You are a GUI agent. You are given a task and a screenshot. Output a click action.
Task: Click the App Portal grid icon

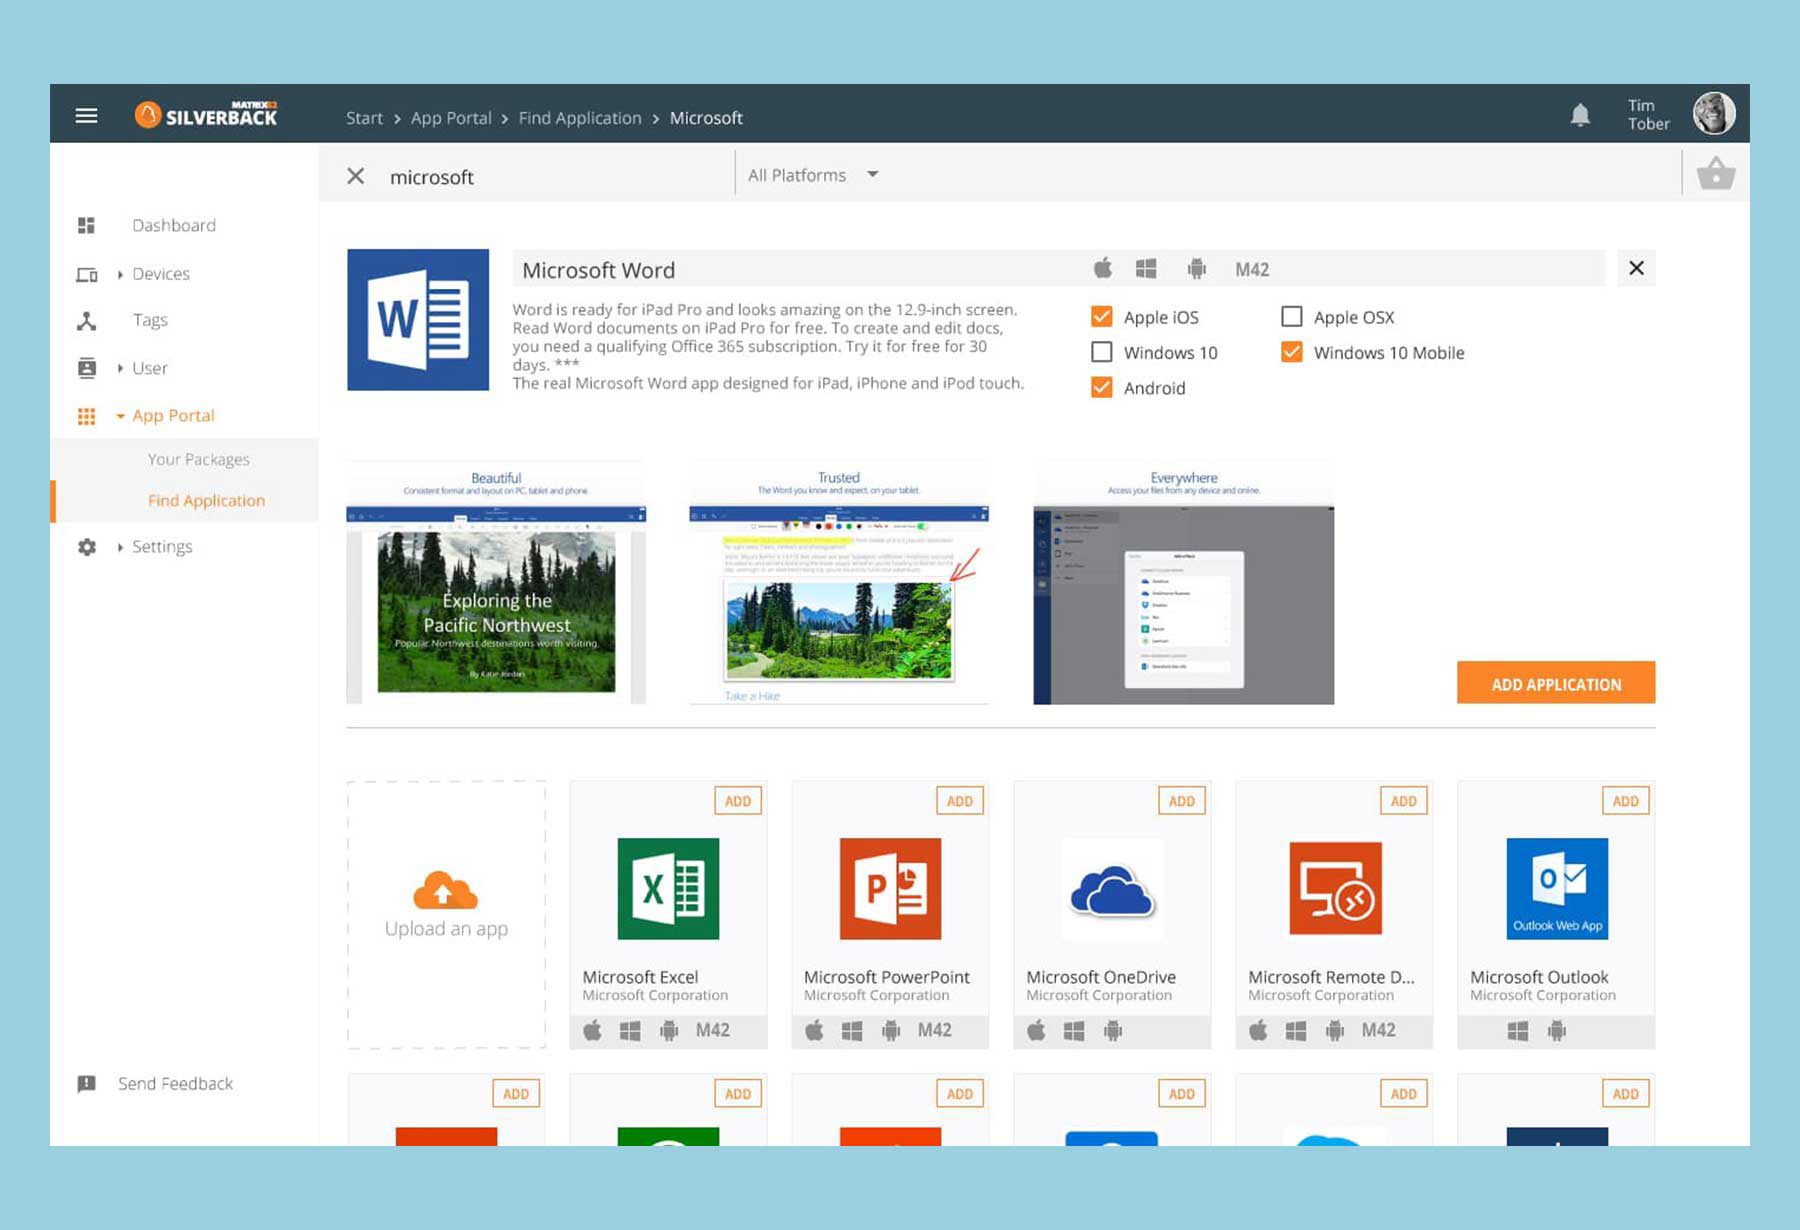pyautogui.click(x=87, y=416)
